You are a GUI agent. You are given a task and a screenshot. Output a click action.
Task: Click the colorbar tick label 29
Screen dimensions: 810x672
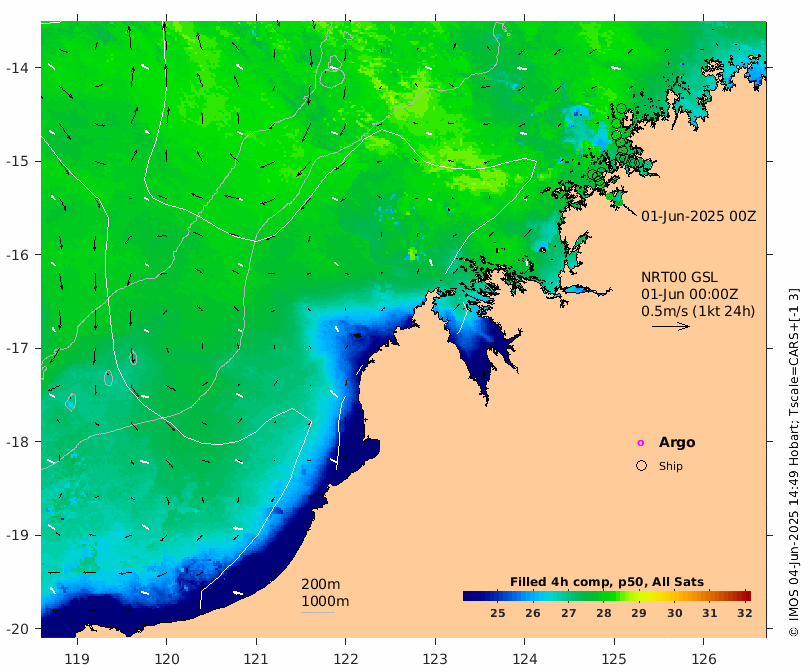[x=638, y=613]
